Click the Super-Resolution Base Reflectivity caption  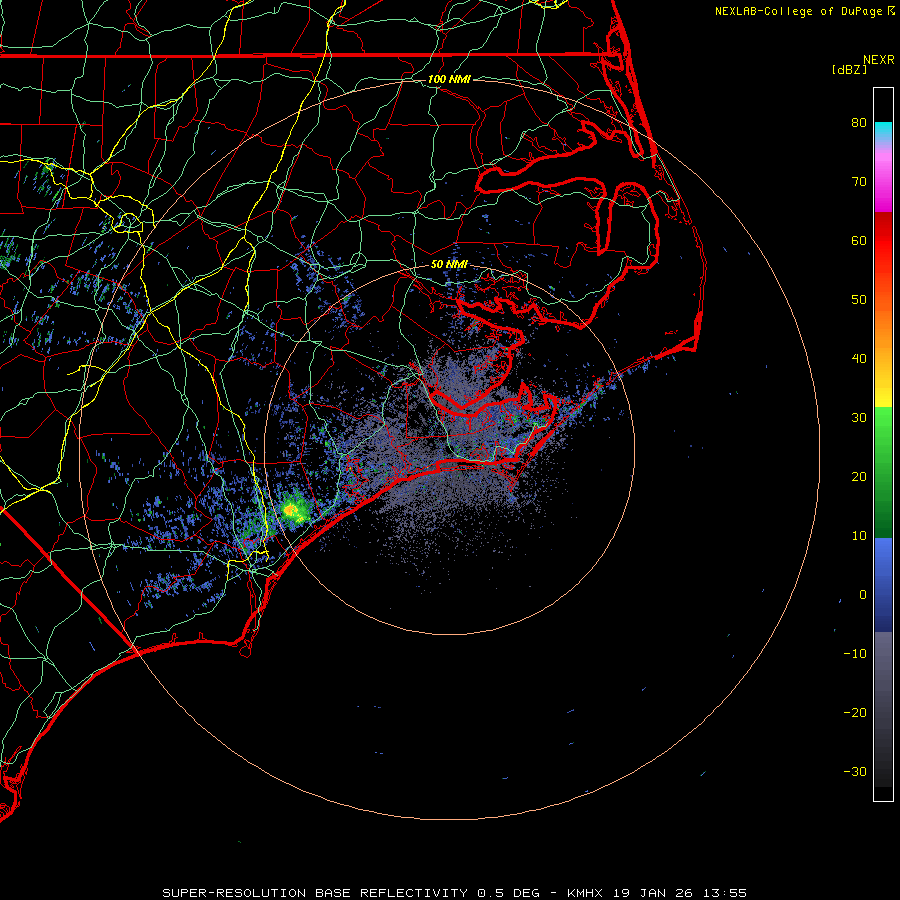(x=455, y=893)
